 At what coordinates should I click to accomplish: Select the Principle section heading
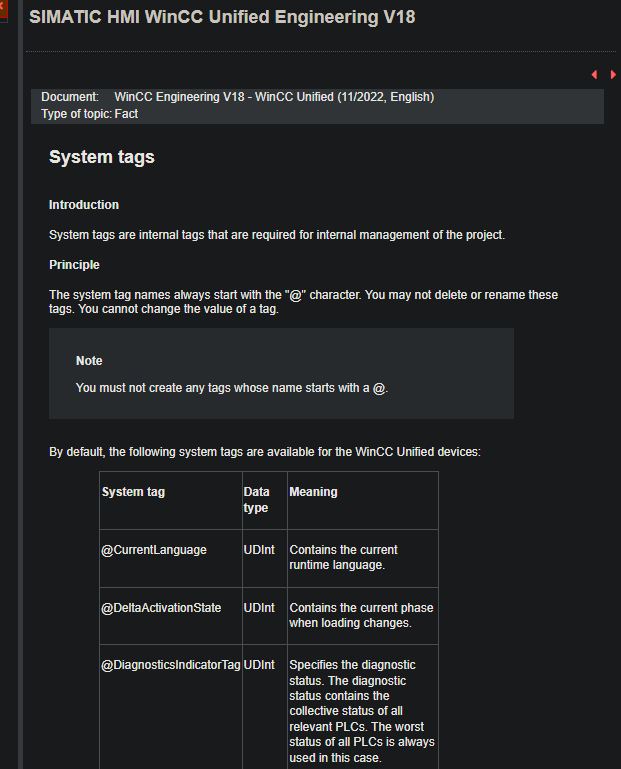click(74, 265)
